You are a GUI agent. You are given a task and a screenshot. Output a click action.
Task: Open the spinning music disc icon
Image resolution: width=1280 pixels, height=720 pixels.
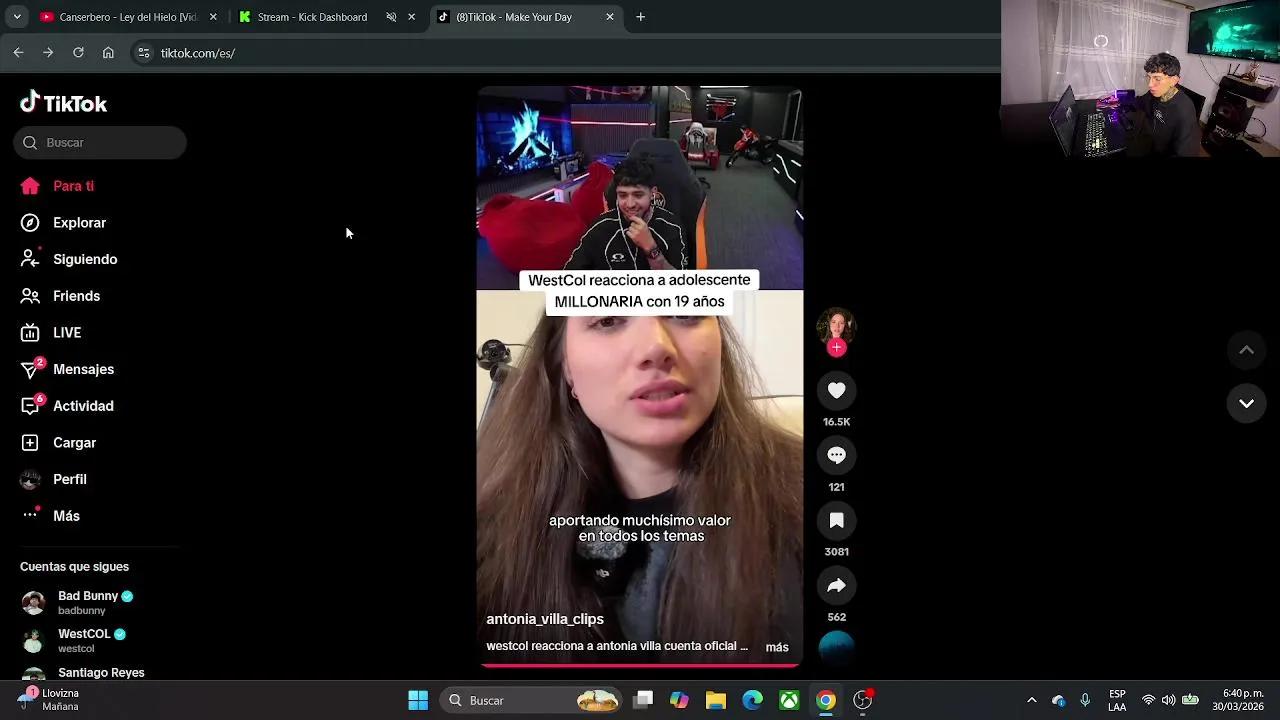(x=836, y=647)
